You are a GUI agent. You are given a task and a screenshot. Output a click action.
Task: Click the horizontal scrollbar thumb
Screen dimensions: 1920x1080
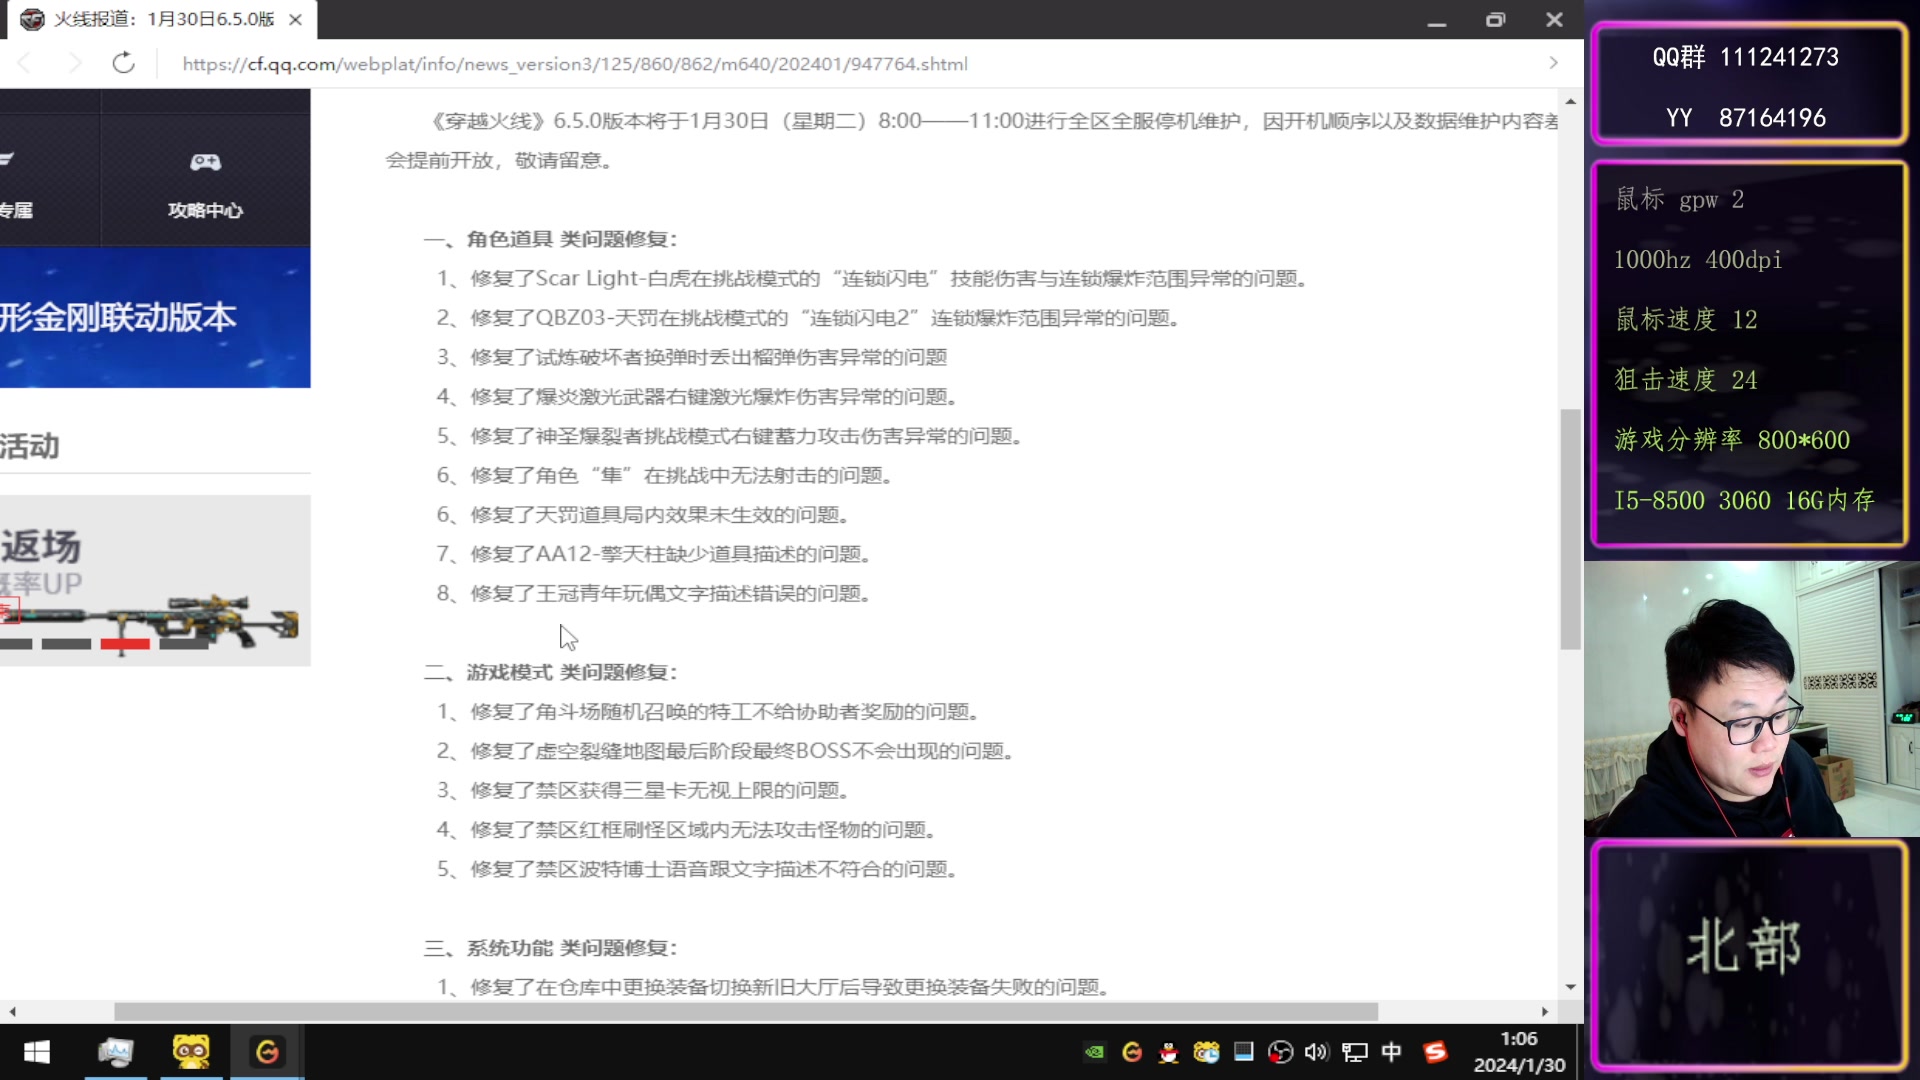[x=746, y=1012]
